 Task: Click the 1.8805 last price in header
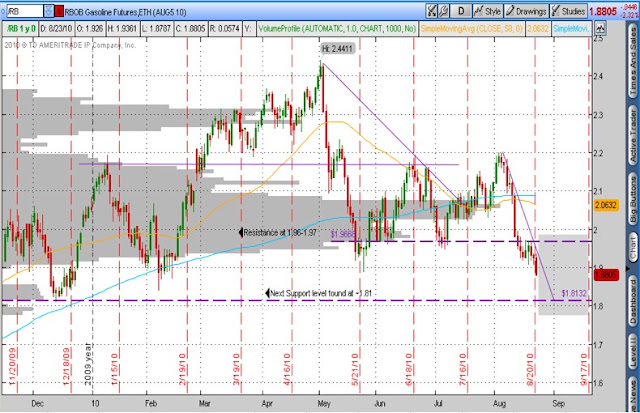click(603, 11)
